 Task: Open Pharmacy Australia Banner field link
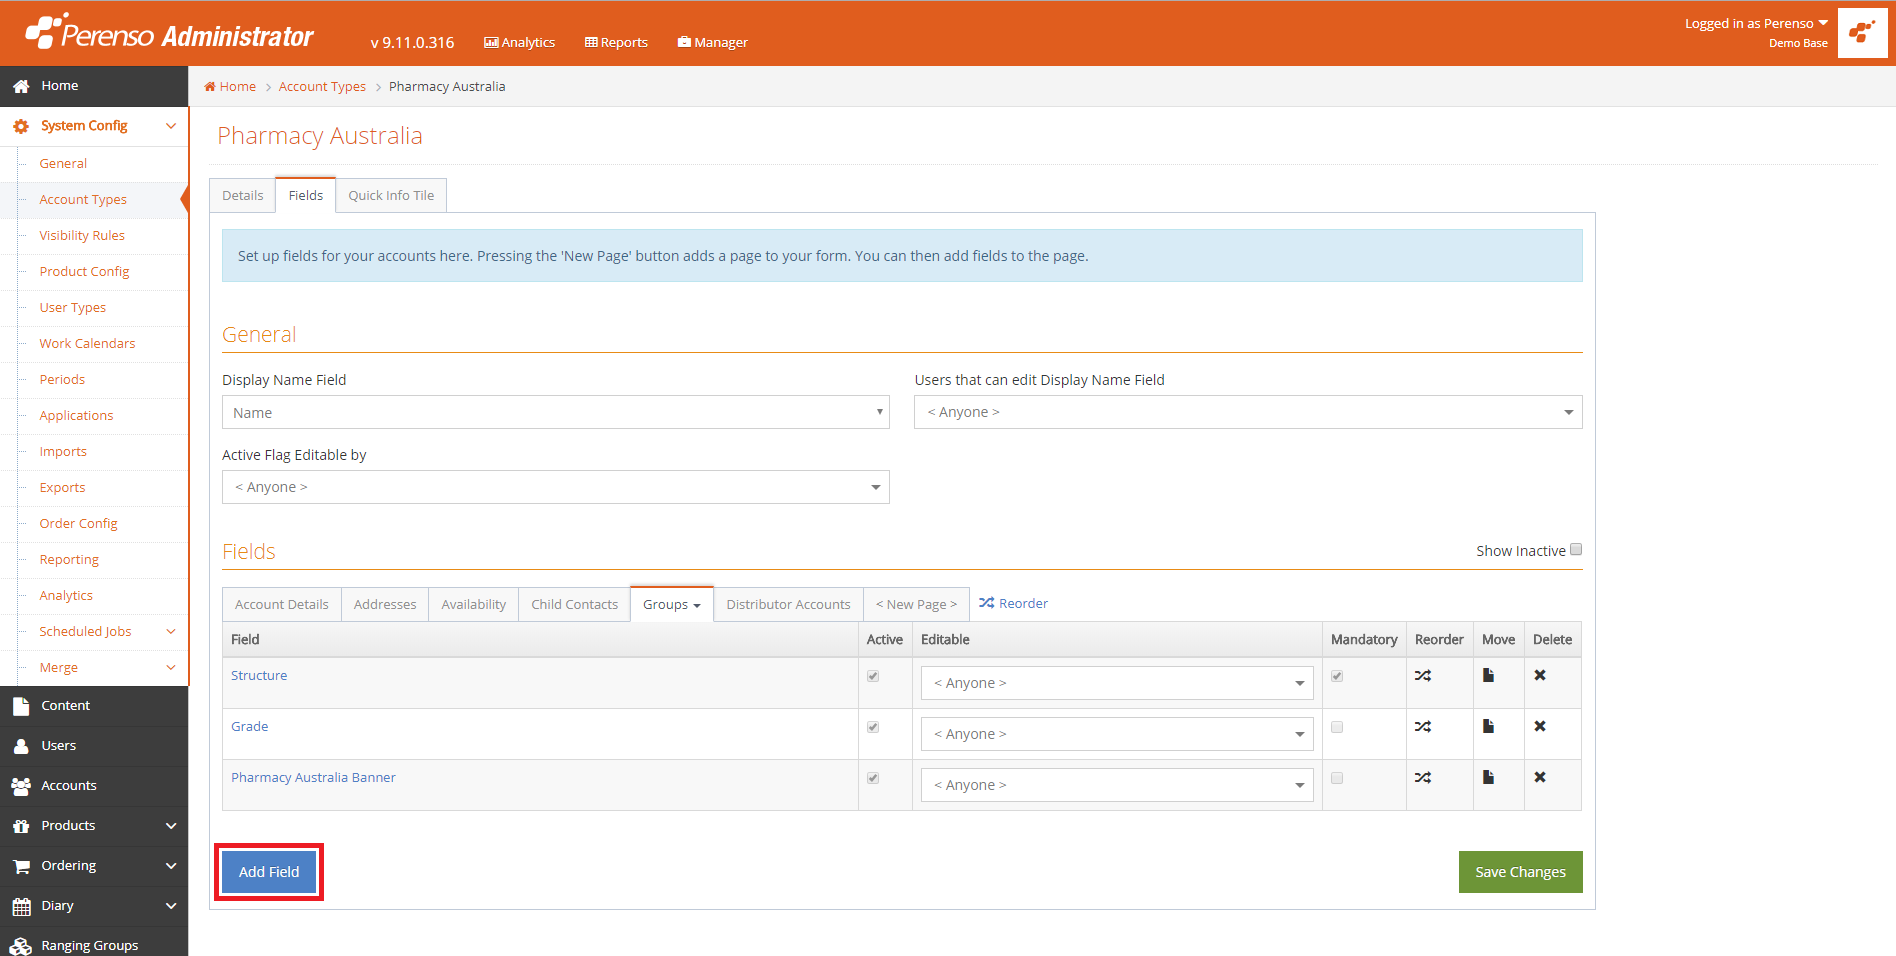(313, 777)
